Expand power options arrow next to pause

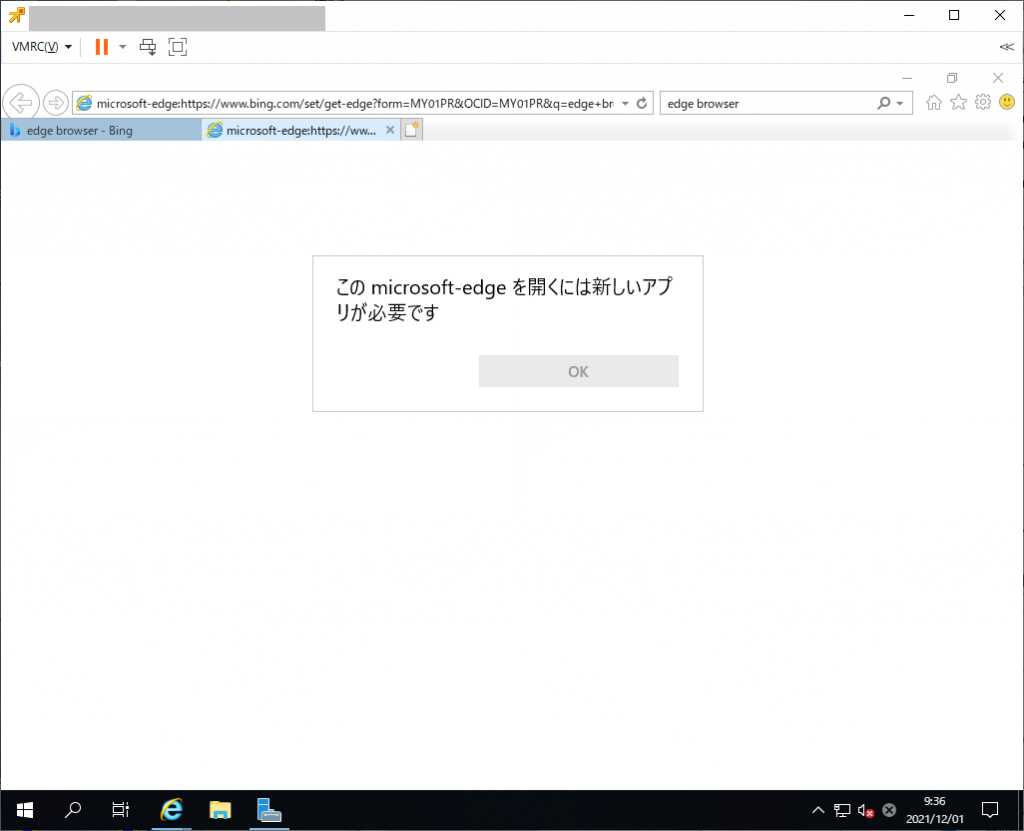pyautogui.click(x=123, y=47)
